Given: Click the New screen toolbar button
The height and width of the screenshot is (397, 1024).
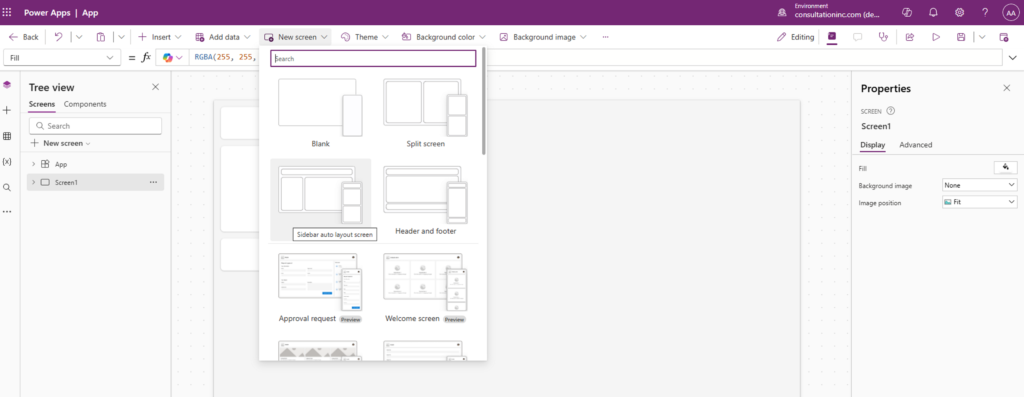Looking at the screenshot, I should point(295,37).
